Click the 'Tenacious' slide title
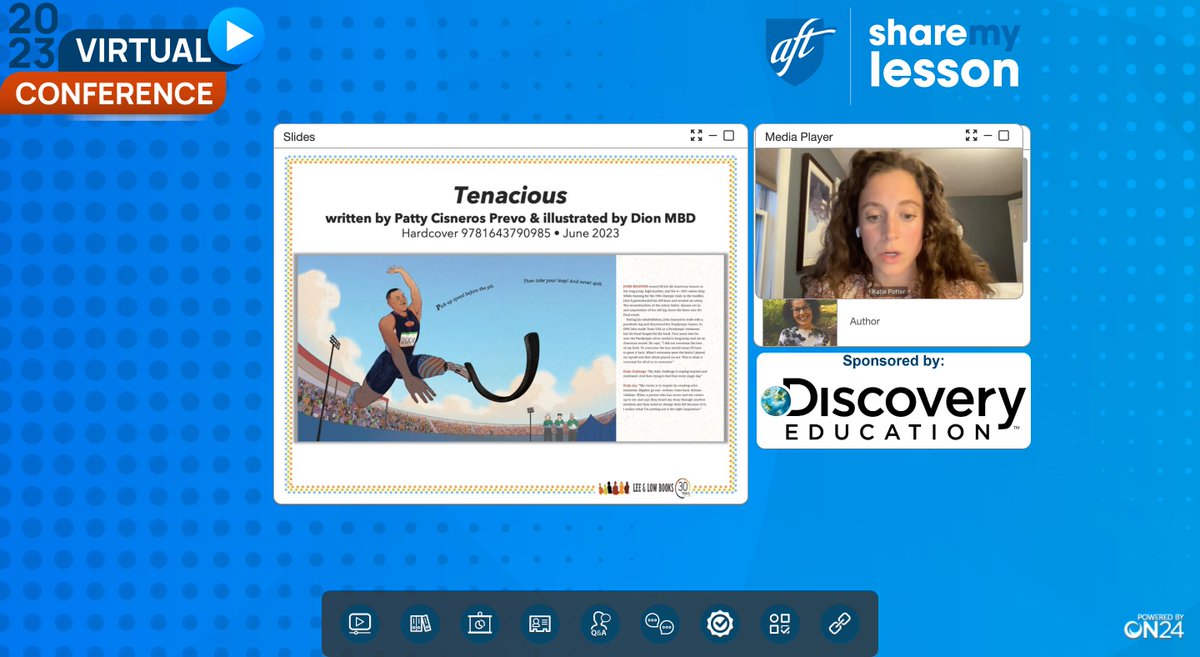 510,195
